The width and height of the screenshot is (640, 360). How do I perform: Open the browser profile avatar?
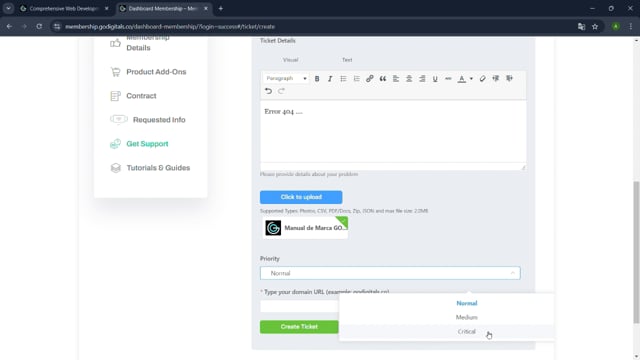[x=616, y=27]
